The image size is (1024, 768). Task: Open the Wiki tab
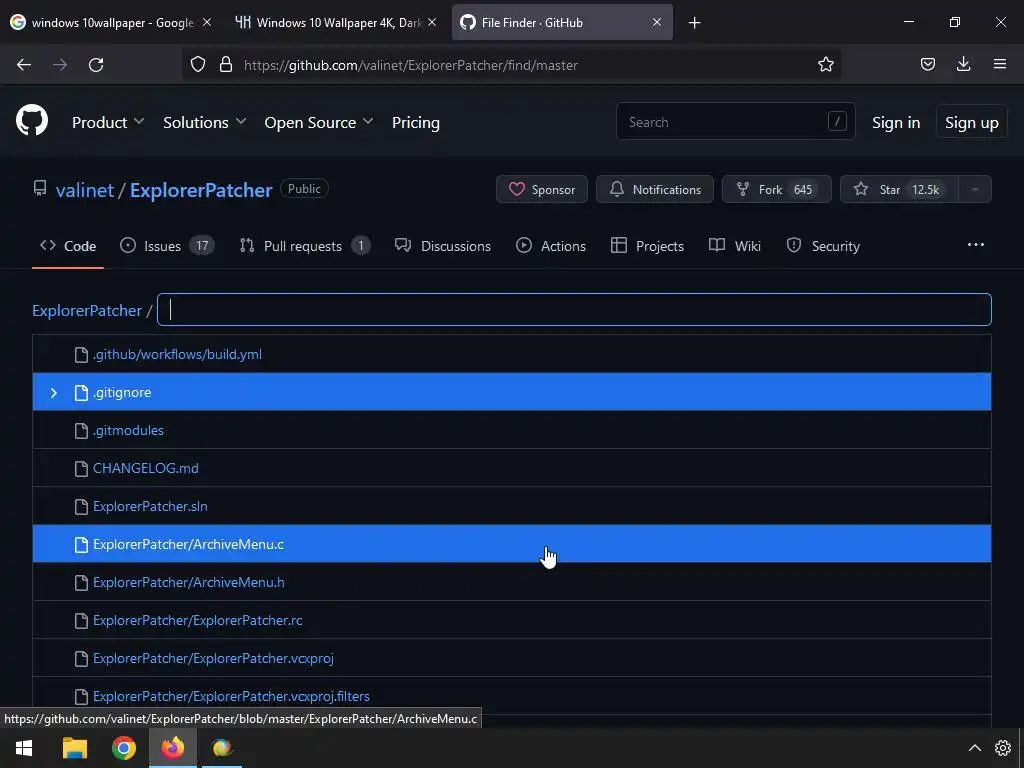735,246
